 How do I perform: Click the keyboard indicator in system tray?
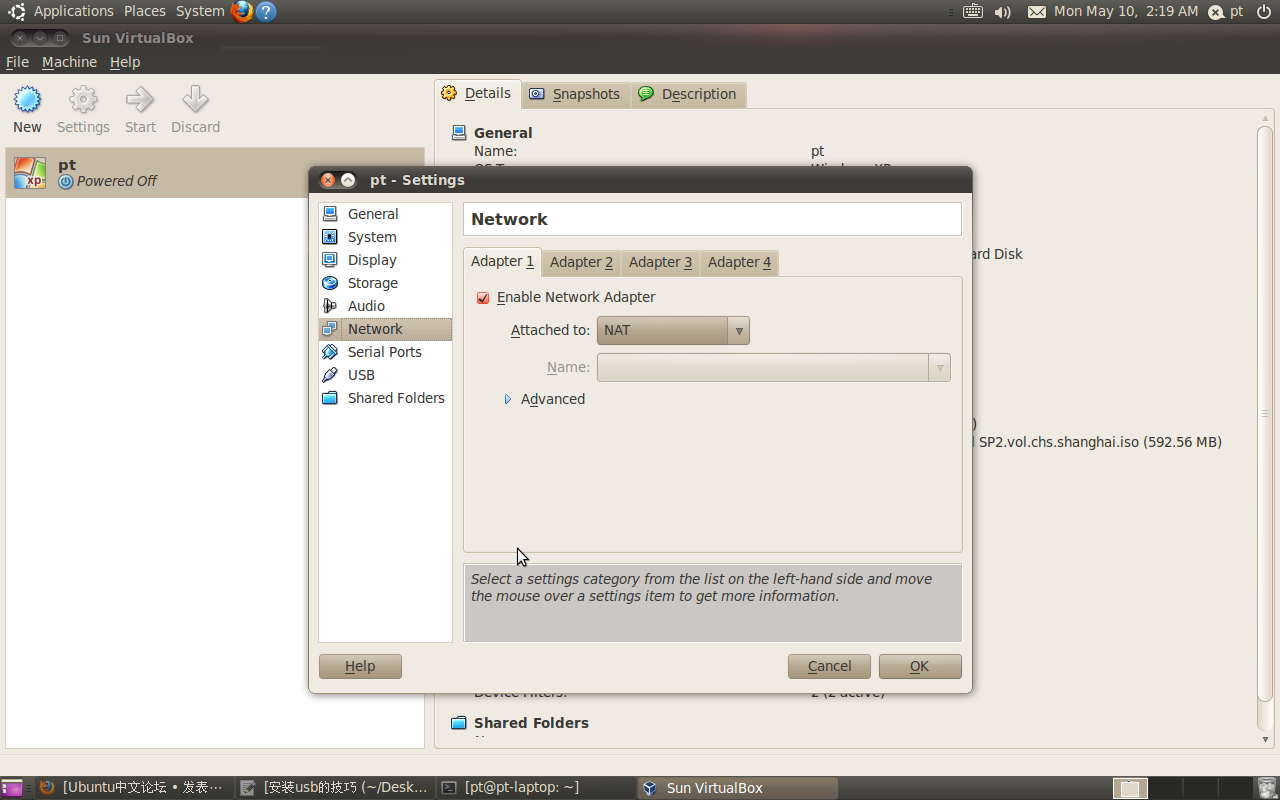pos(972,11)
